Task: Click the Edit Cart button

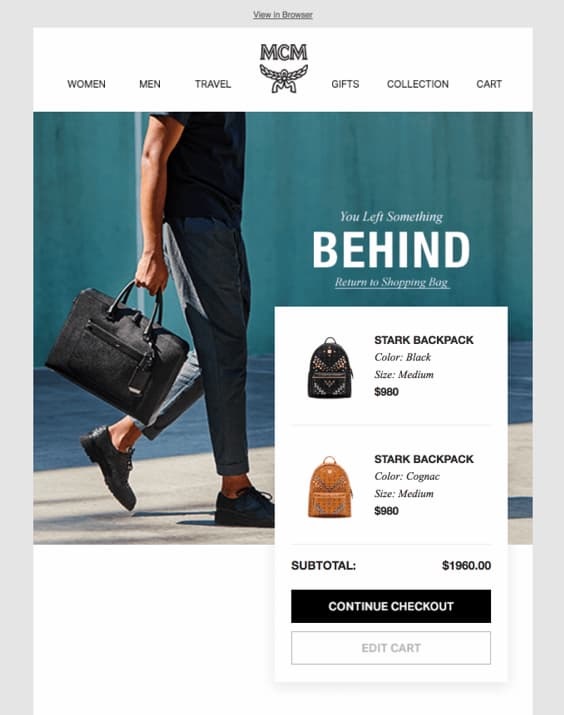Action: coord(391,648)
